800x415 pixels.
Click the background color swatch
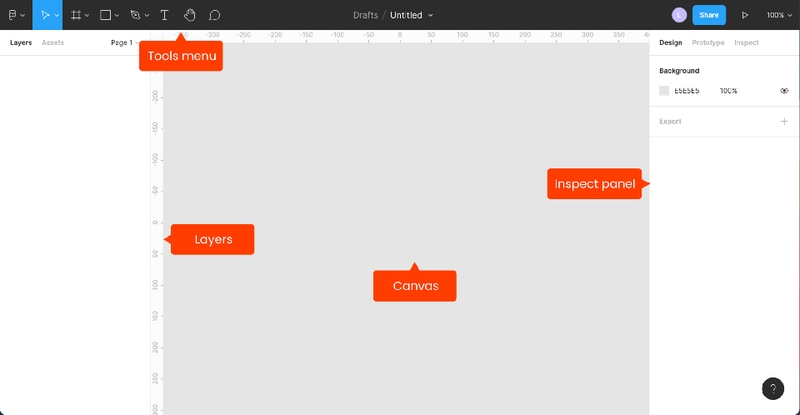coord(664,91)
